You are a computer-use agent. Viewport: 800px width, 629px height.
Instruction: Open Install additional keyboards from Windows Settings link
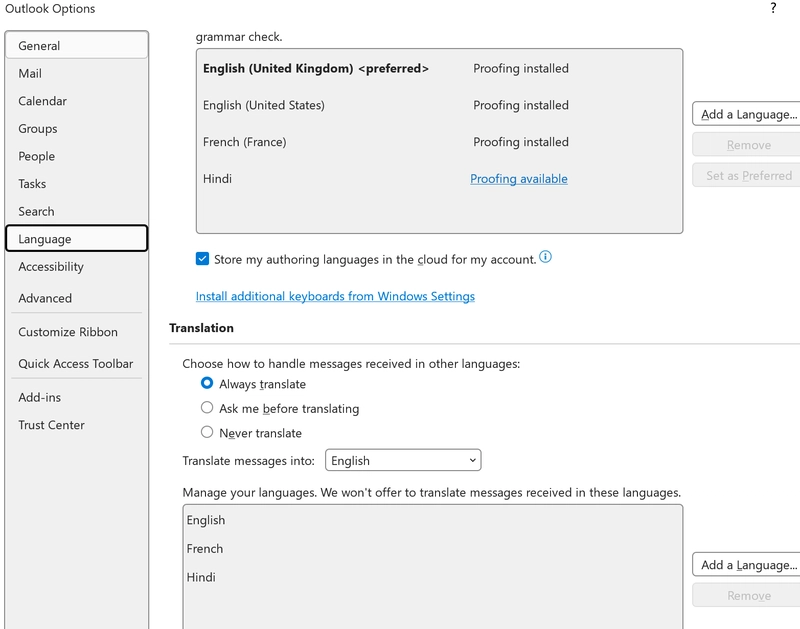(335, 297)
